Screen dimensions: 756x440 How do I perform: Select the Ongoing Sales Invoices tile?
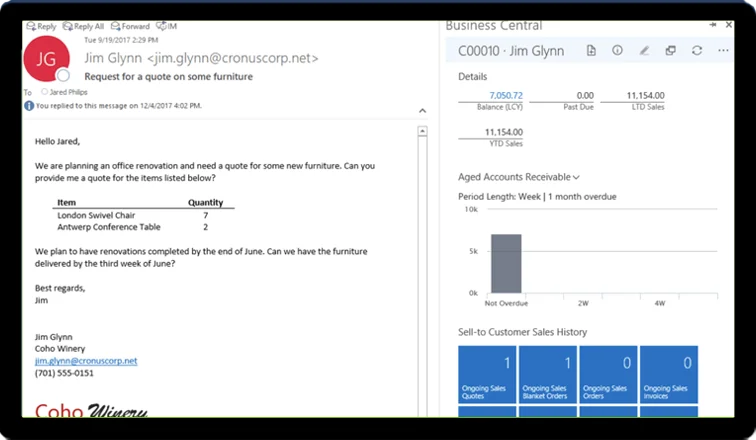[x=667, y=374]
